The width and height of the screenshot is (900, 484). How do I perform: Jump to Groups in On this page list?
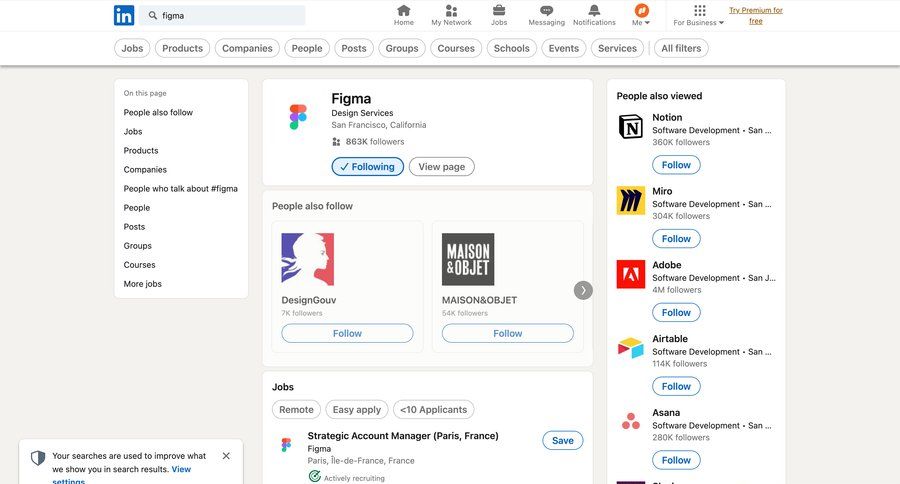(x=138, y=246)
